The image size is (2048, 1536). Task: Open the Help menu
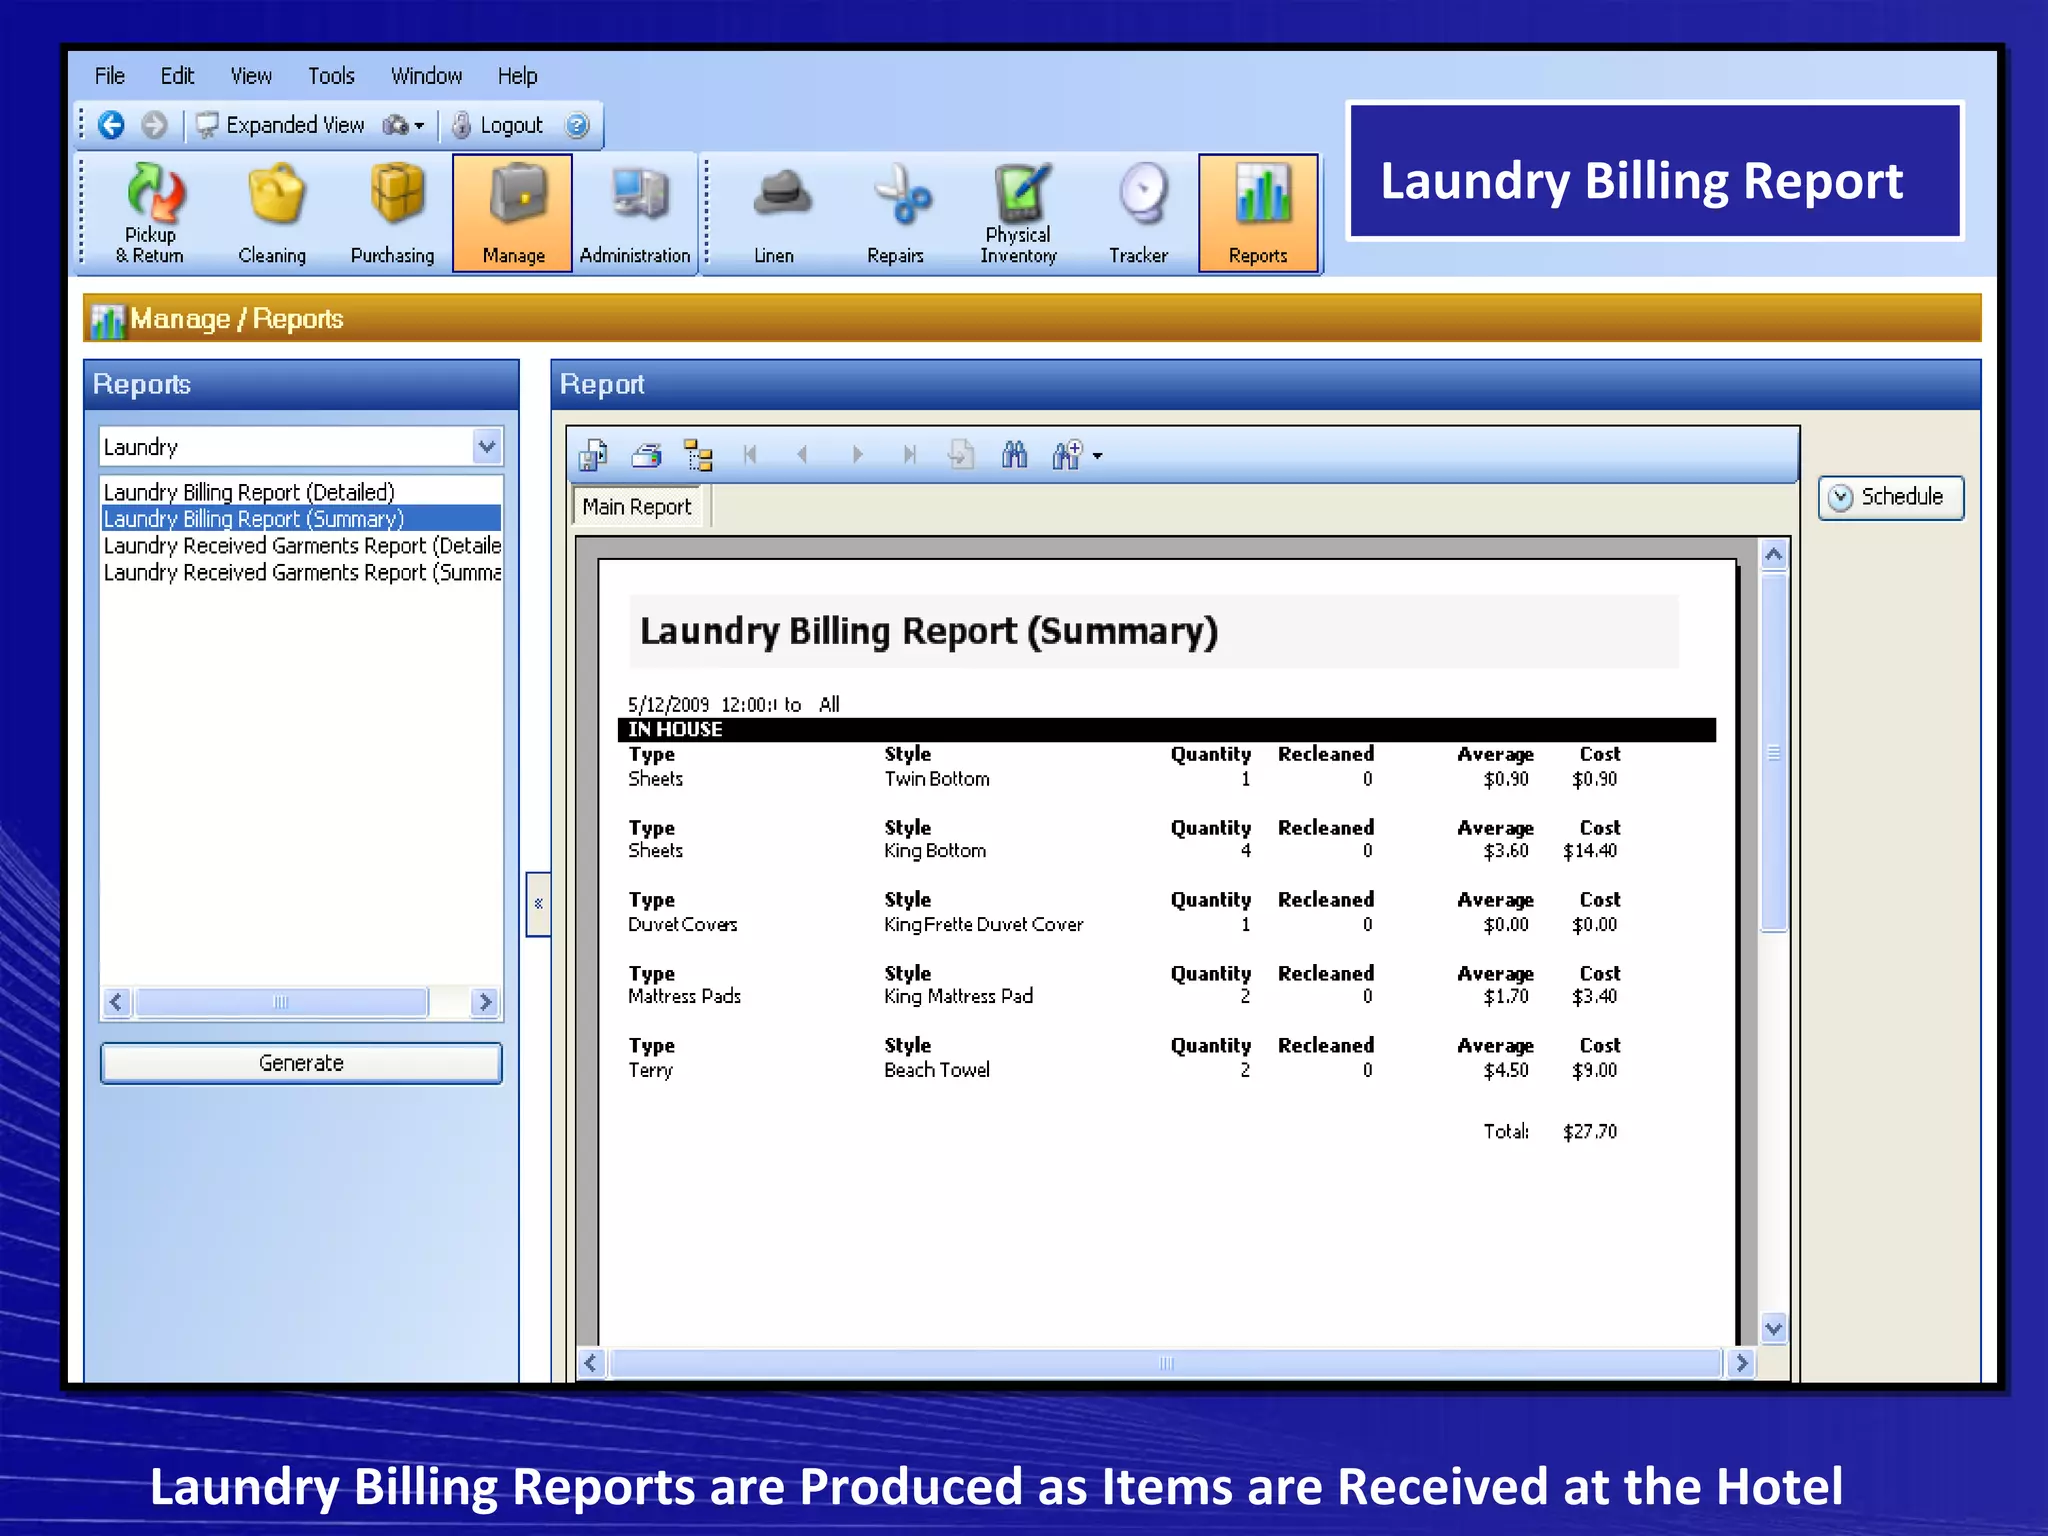(517, 76)
